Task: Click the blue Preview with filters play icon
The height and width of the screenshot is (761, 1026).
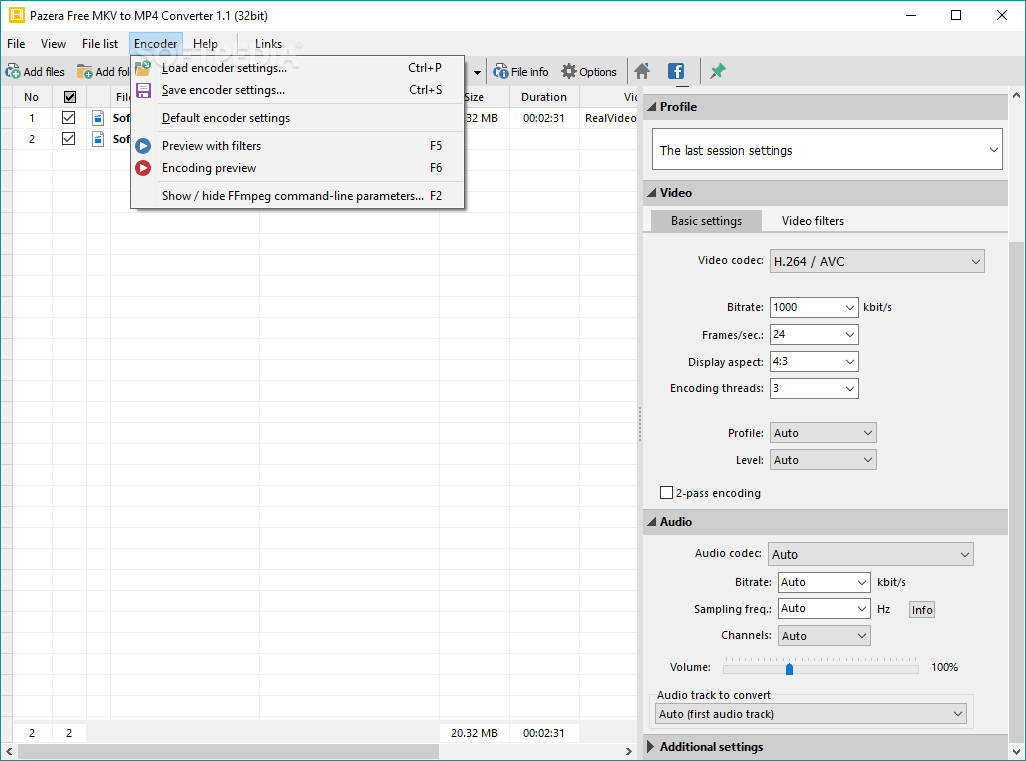Action: tap(143, 146)
